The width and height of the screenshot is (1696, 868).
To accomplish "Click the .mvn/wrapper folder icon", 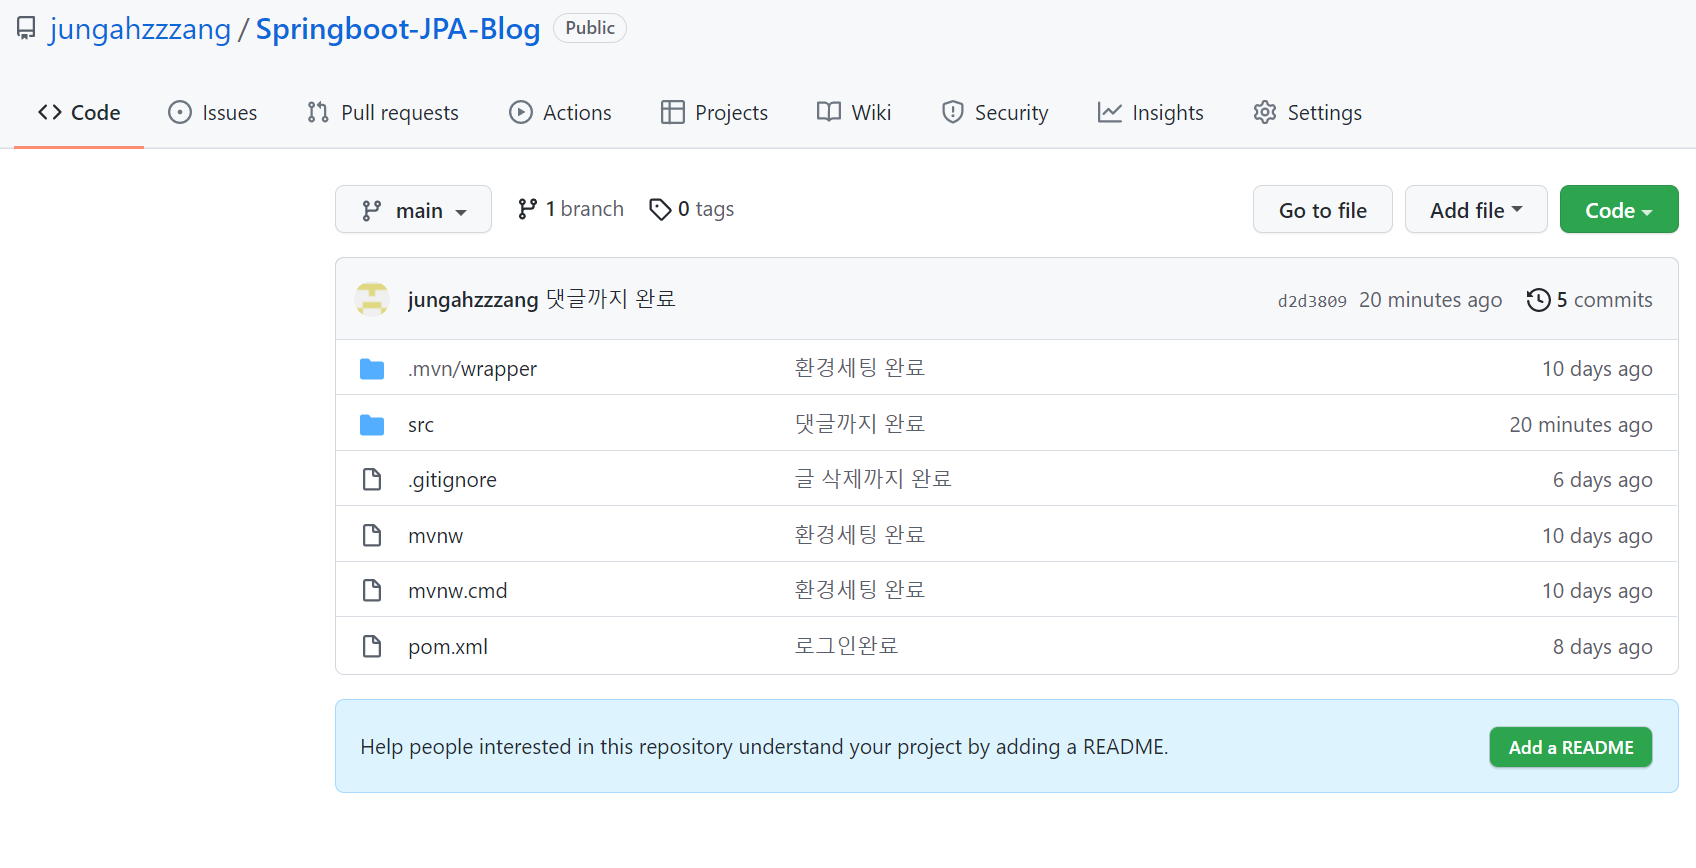I will (x=372, y=369).
